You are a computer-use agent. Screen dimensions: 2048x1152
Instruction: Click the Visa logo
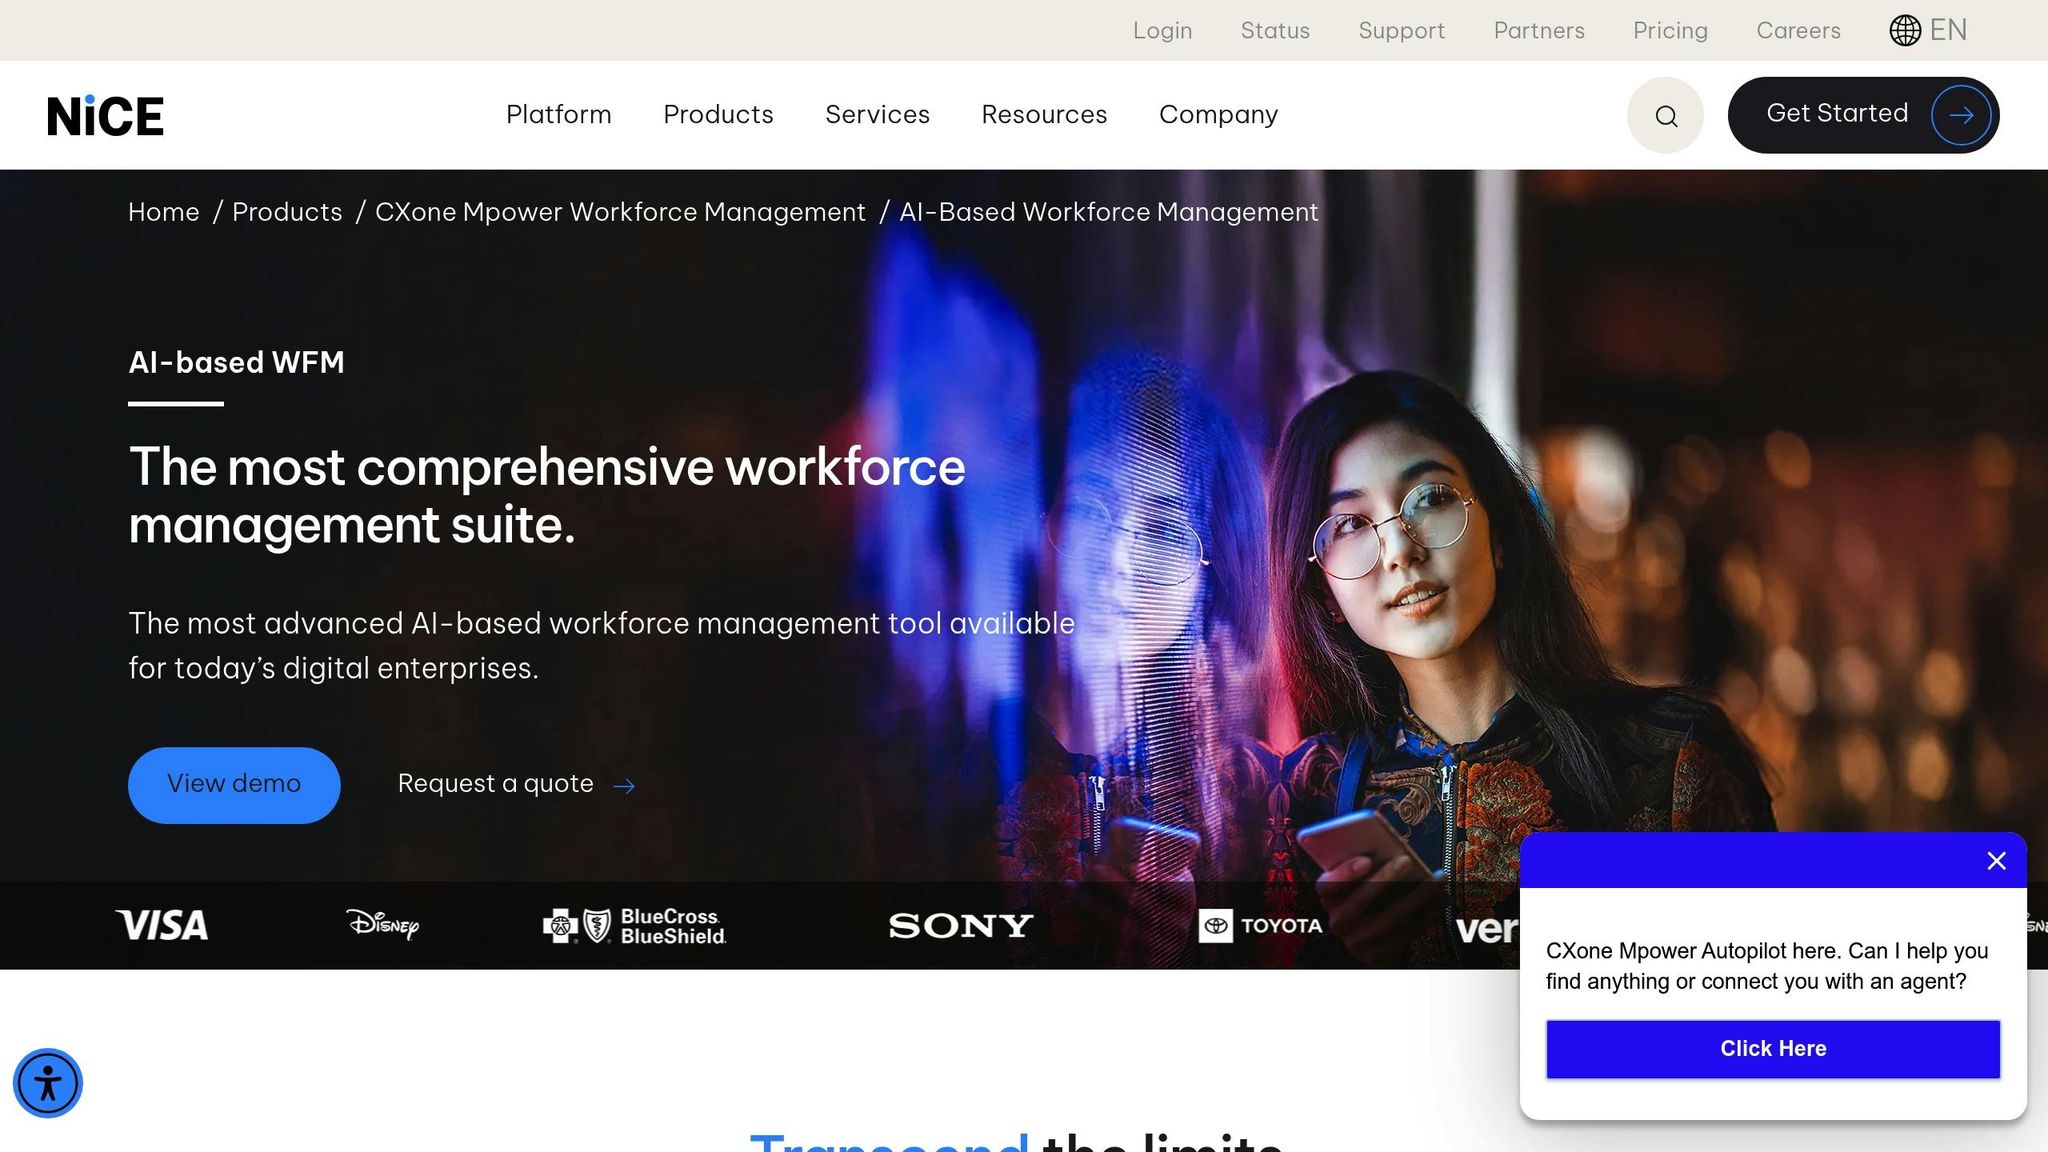162,925
